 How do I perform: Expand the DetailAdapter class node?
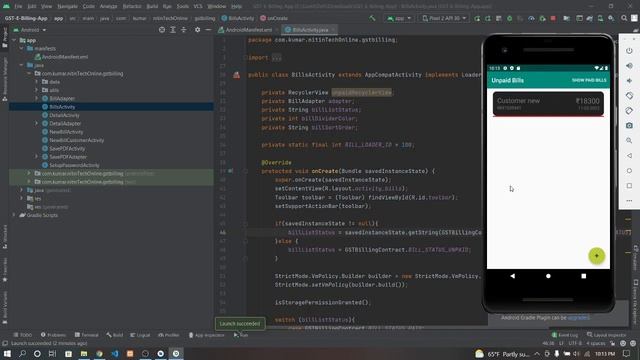click(36, 123)
